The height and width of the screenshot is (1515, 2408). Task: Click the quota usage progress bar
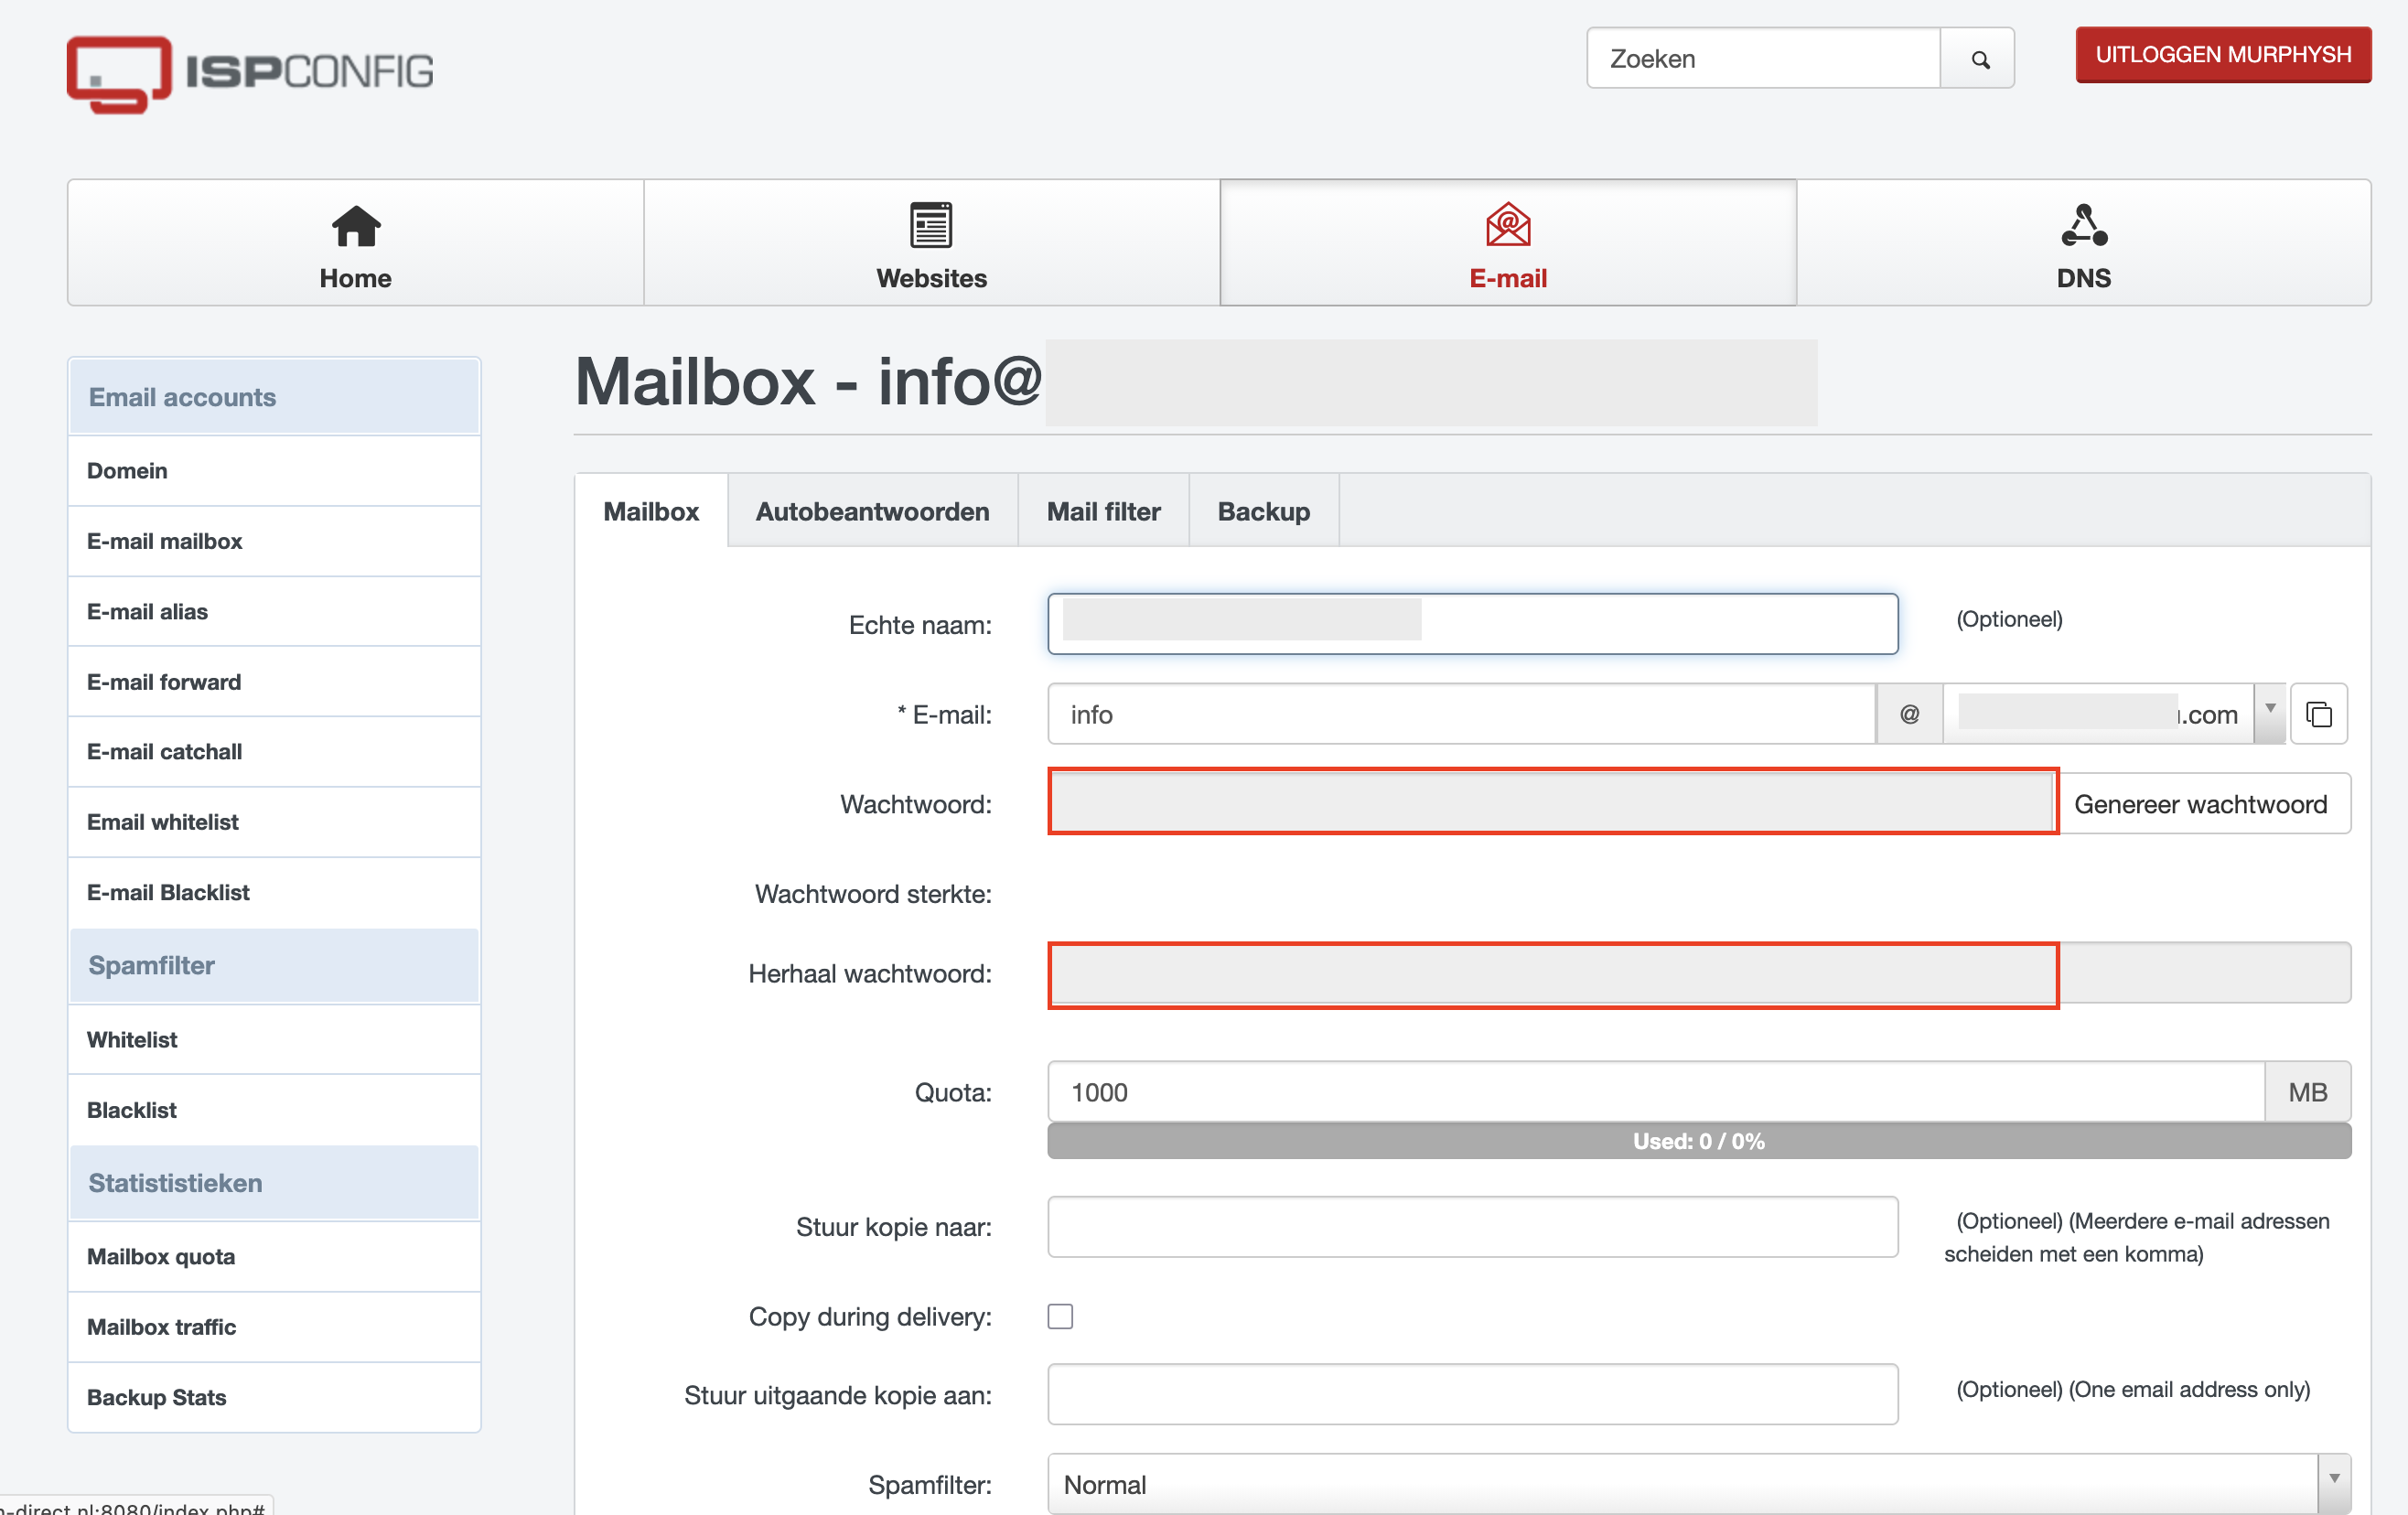pyautogui.click(x=1698, y=1141)
